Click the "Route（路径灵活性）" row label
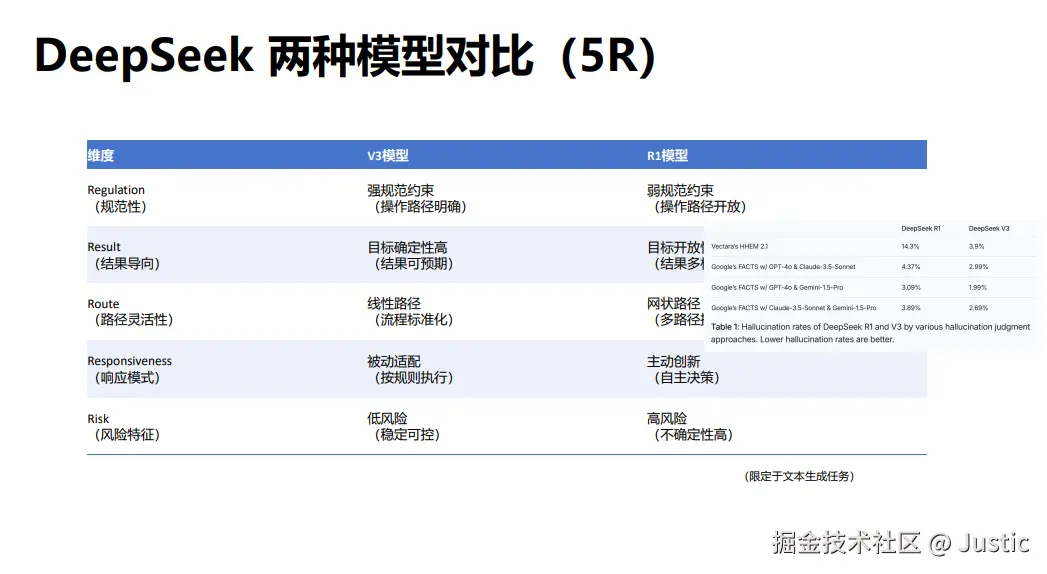Screen dimensions: 1047x574 (130, 312)
